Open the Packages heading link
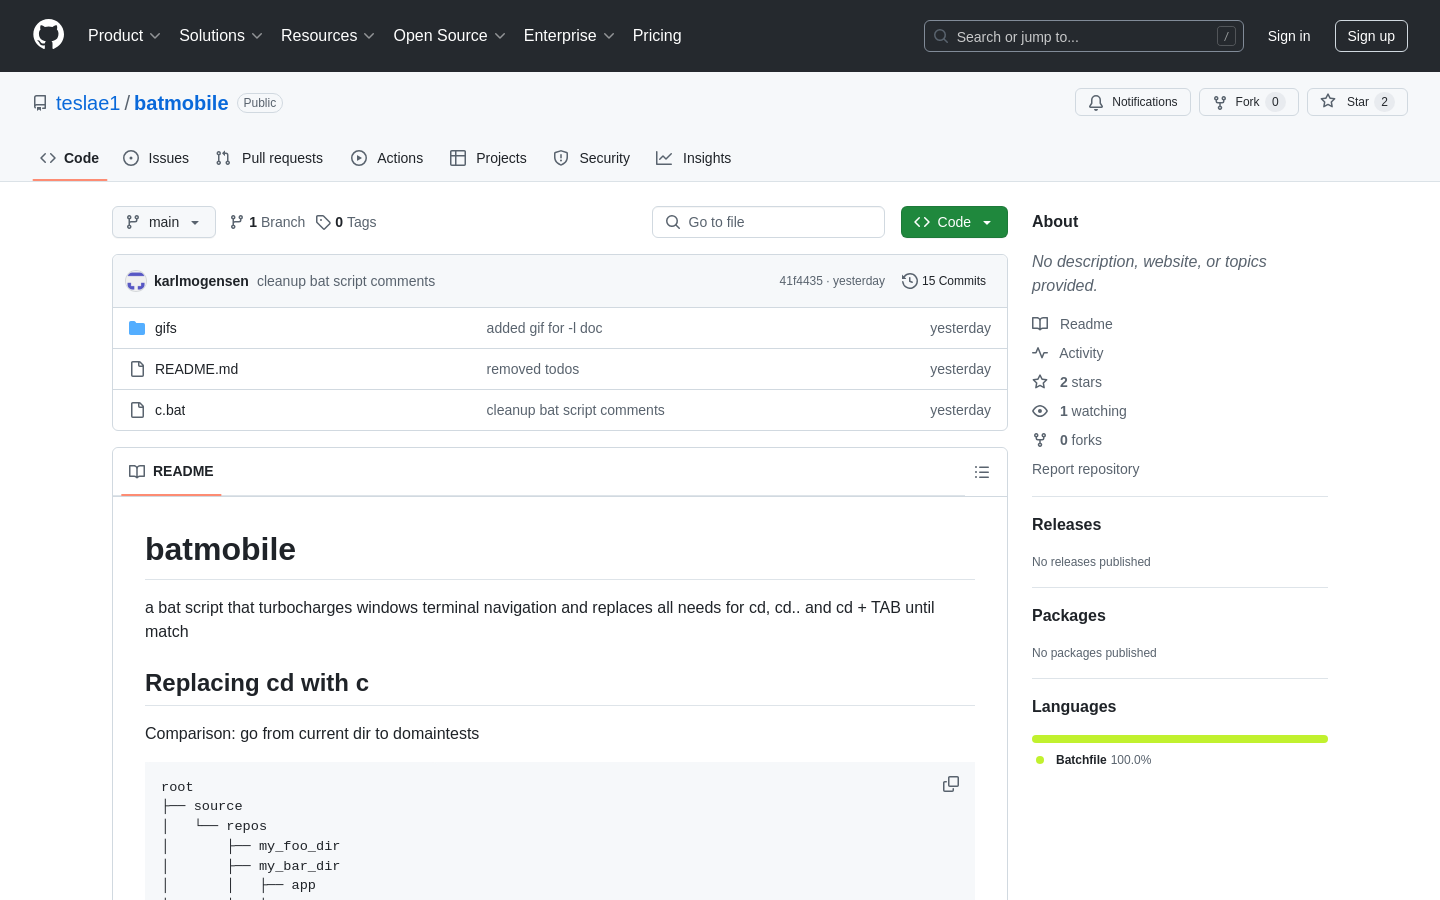1440x900 pixels. [x=1069, y=616]
